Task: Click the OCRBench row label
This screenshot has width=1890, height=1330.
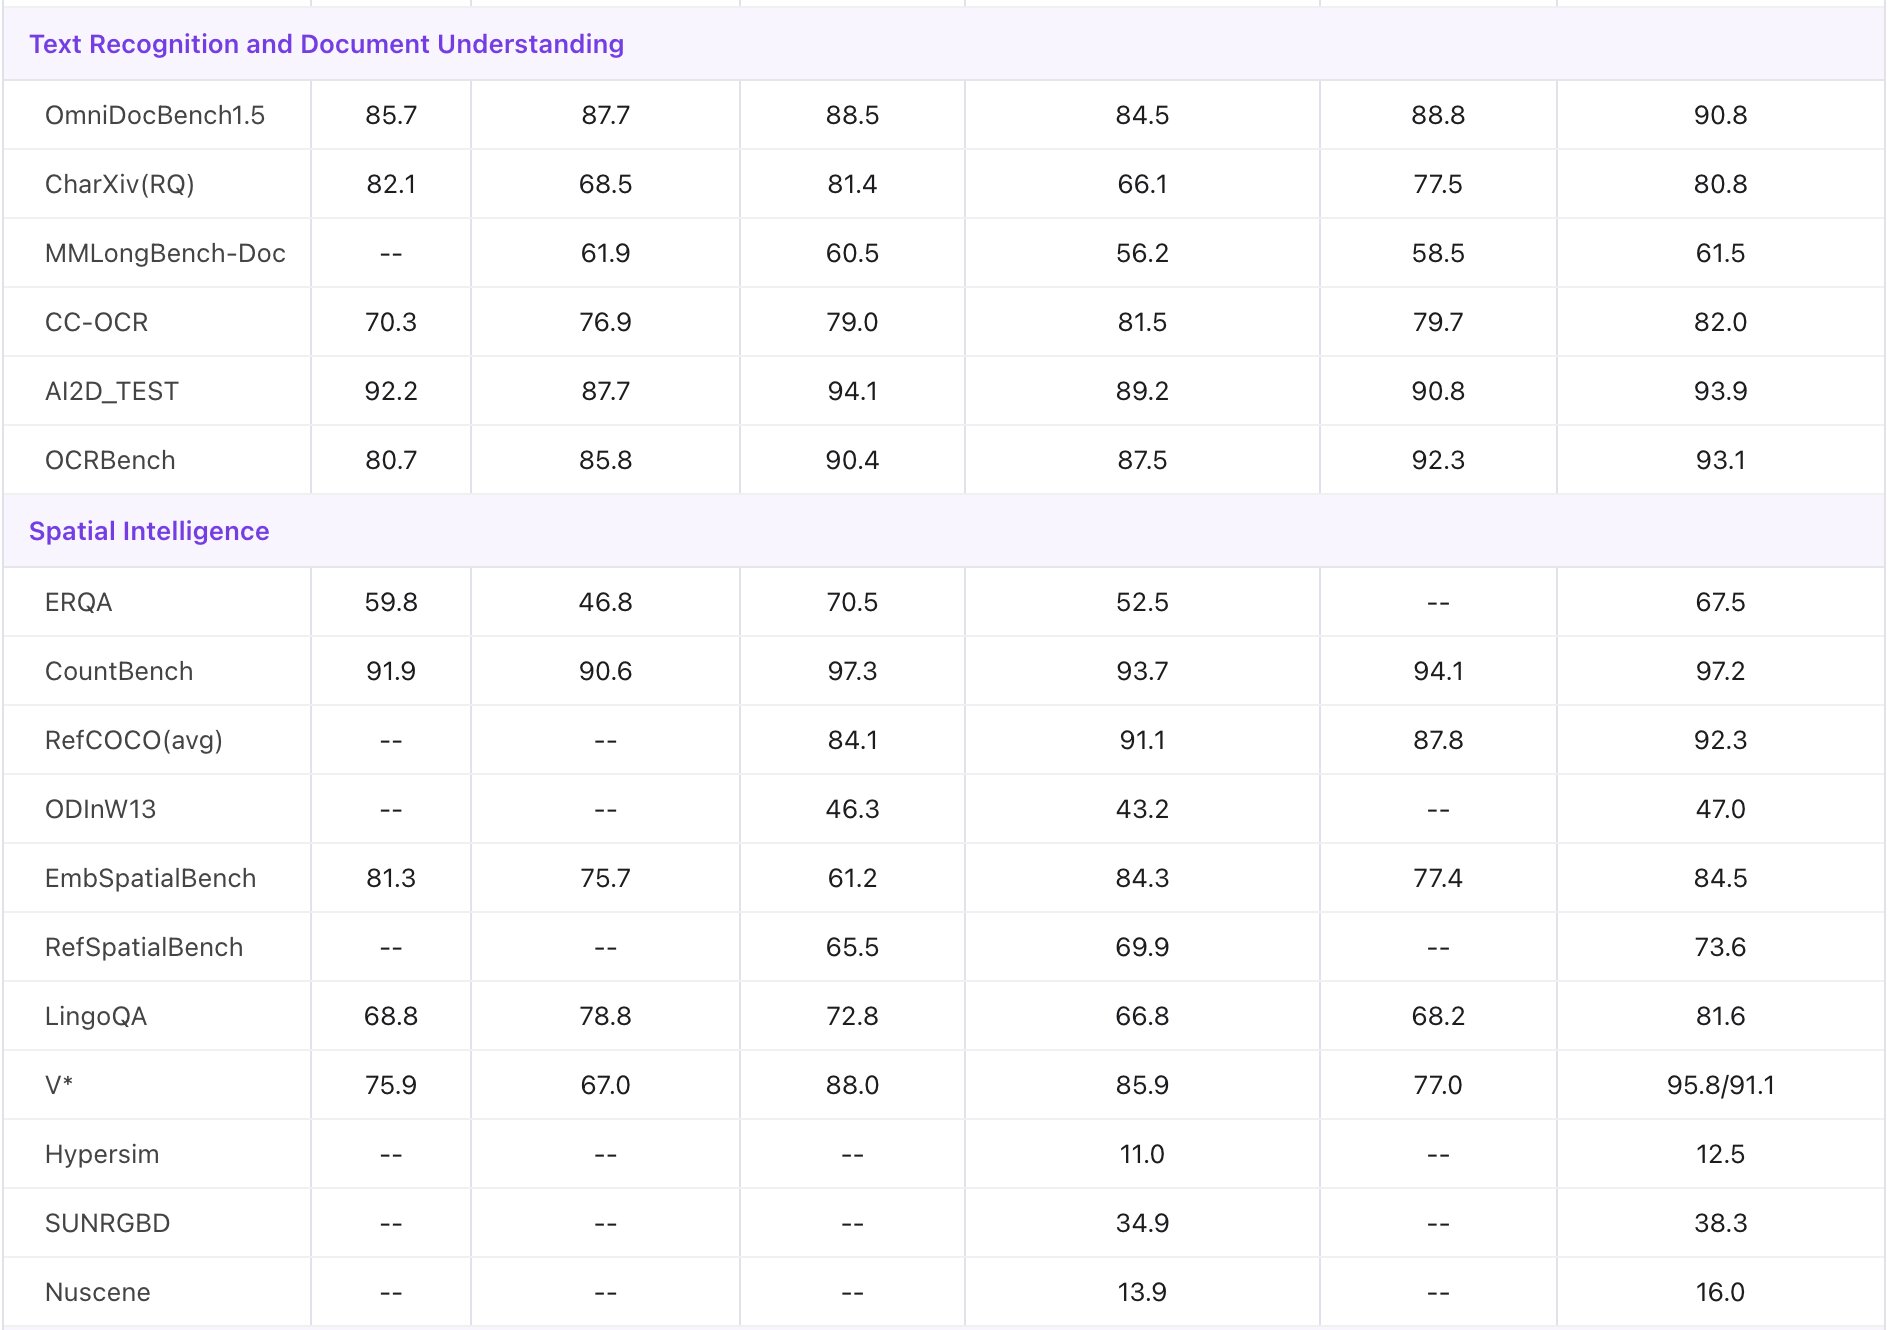Action: pyautogui.click(x=110, y=460)
